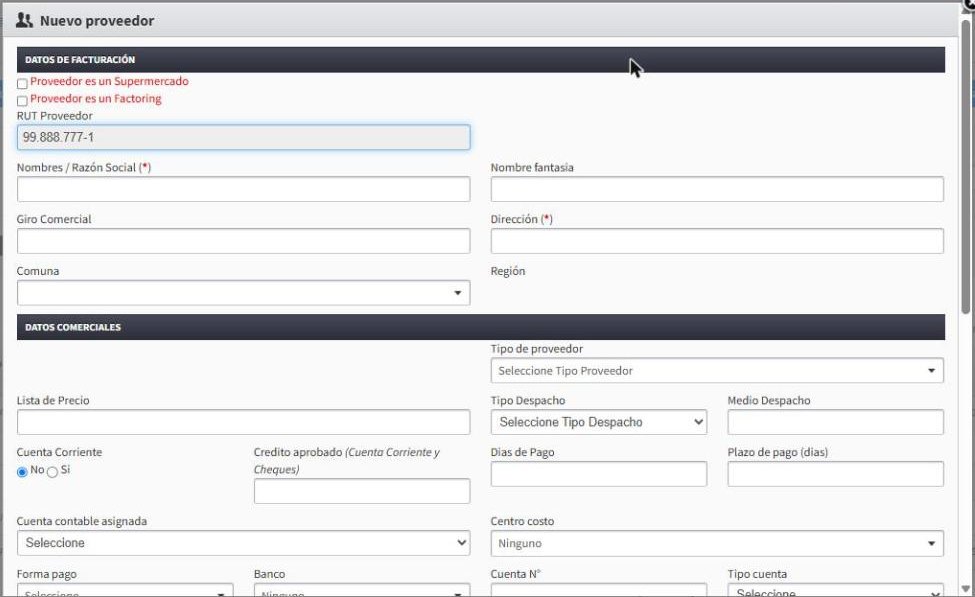Open the Comuna dropdown
This screenshot has width=975, height=597.
coord(243,293)
